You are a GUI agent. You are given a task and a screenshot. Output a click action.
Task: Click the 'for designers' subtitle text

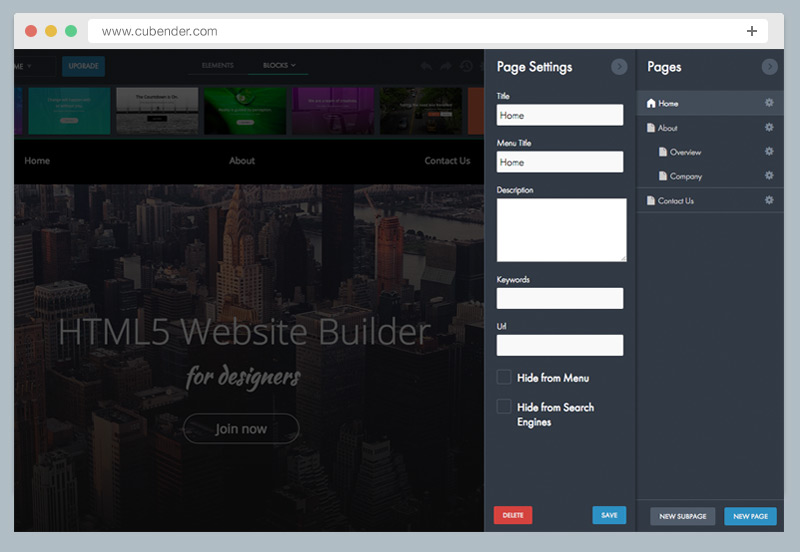click(243, 378)
